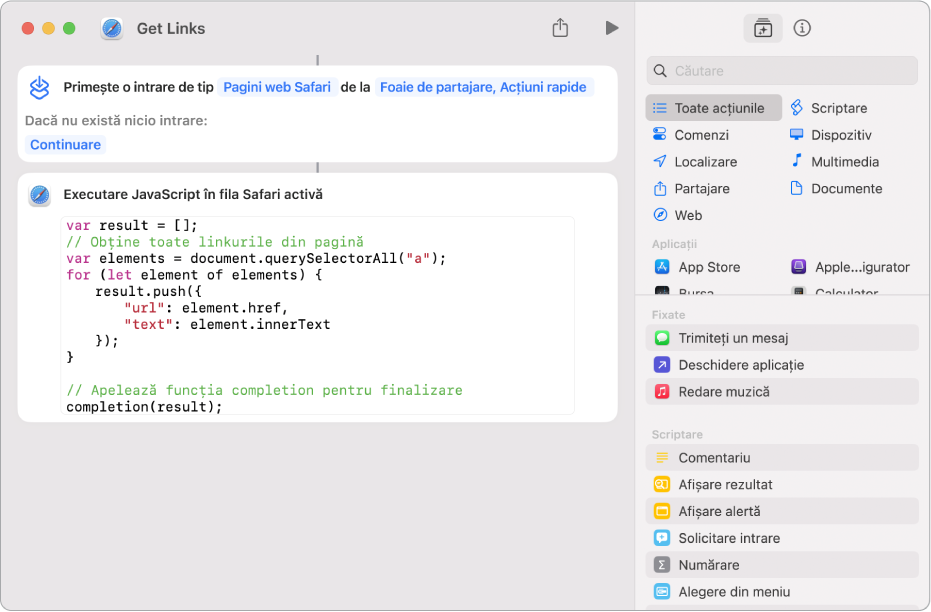This screenshot has height=612, width=931.
Task: Add the Numărare action
Action: tap(781, 565)
